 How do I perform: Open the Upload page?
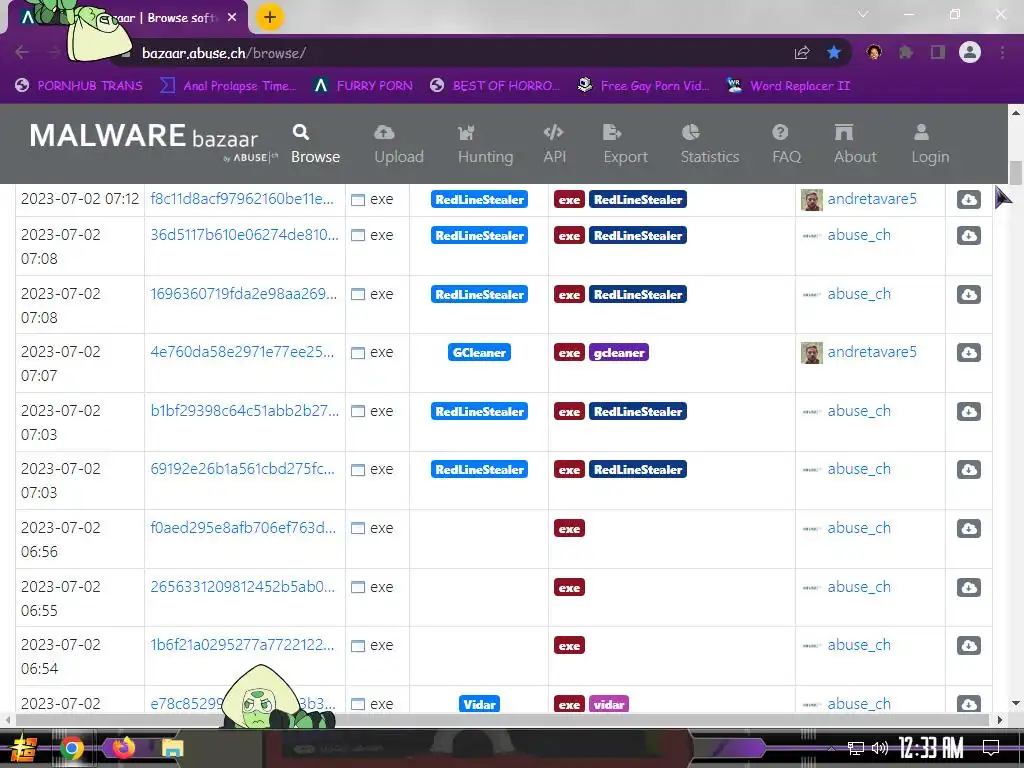click(x=398, y=144)
